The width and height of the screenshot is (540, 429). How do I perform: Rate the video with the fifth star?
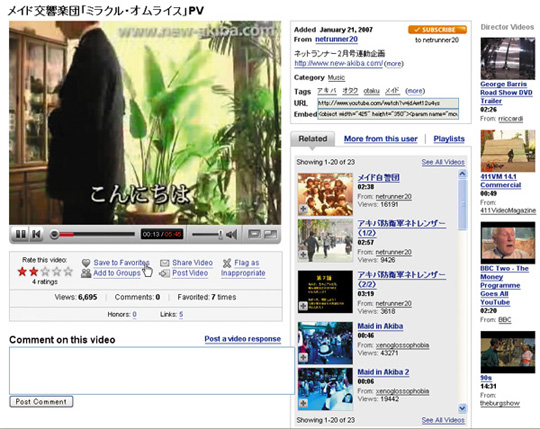(68, 271)
